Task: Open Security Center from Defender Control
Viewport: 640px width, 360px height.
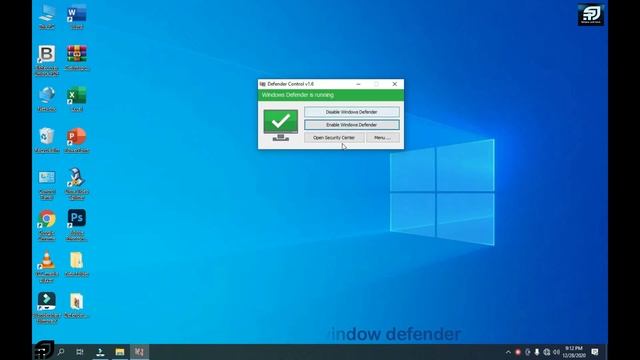Action: tap(333, 138)
